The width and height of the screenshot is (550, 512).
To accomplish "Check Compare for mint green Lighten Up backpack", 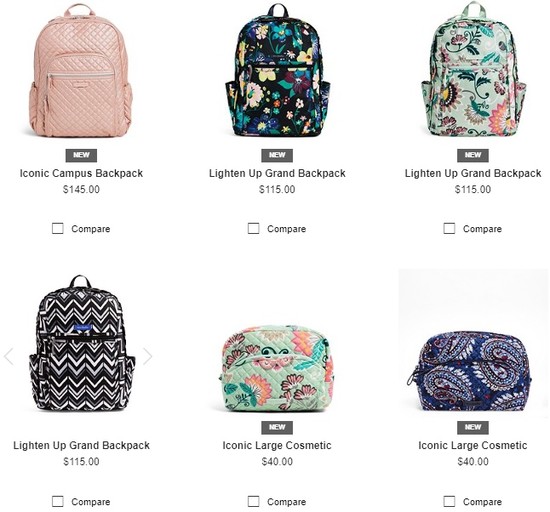I will pos(449,229).
